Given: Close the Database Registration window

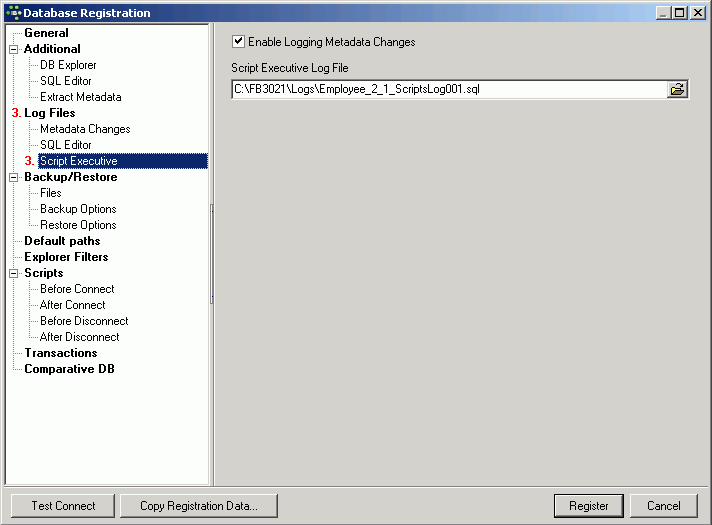Looking at the screenshot, I should click(697, 13).
